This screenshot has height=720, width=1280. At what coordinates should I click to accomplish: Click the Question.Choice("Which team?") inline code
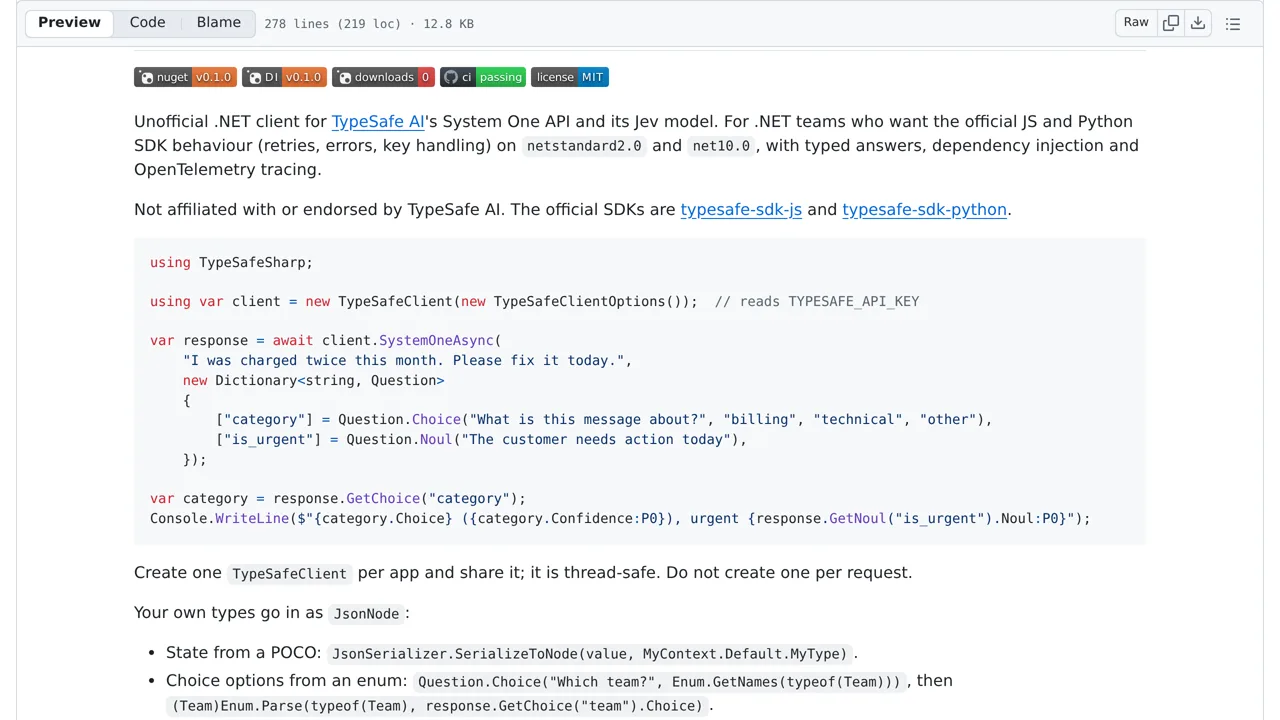pyautogui.click(x=659, y=682)
